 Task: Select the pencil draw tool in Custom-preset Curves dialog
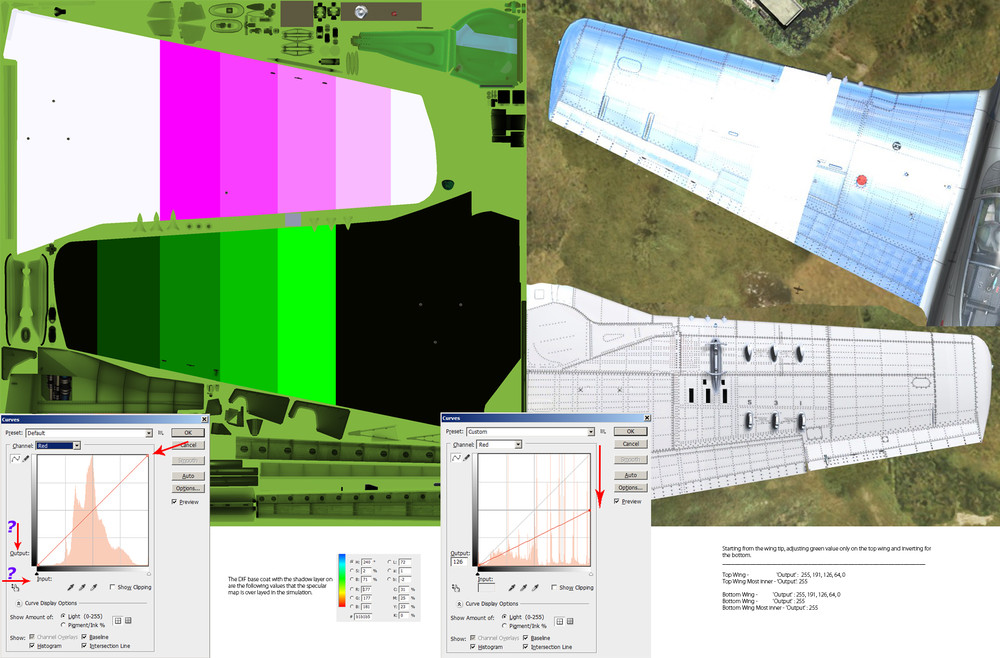point(466,458)
